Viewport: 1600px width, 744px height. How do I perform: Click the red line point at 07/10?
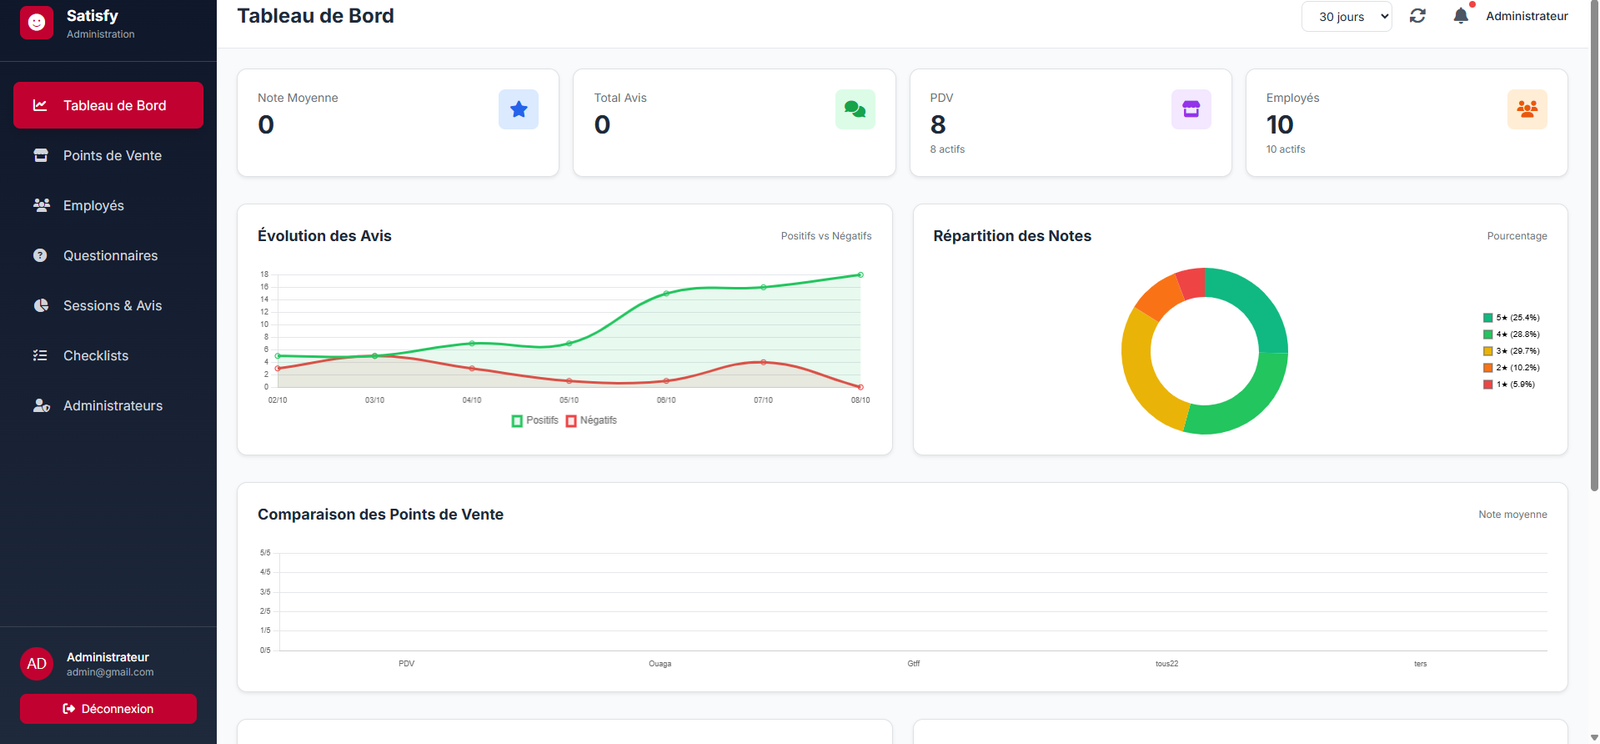click(763, 362)
